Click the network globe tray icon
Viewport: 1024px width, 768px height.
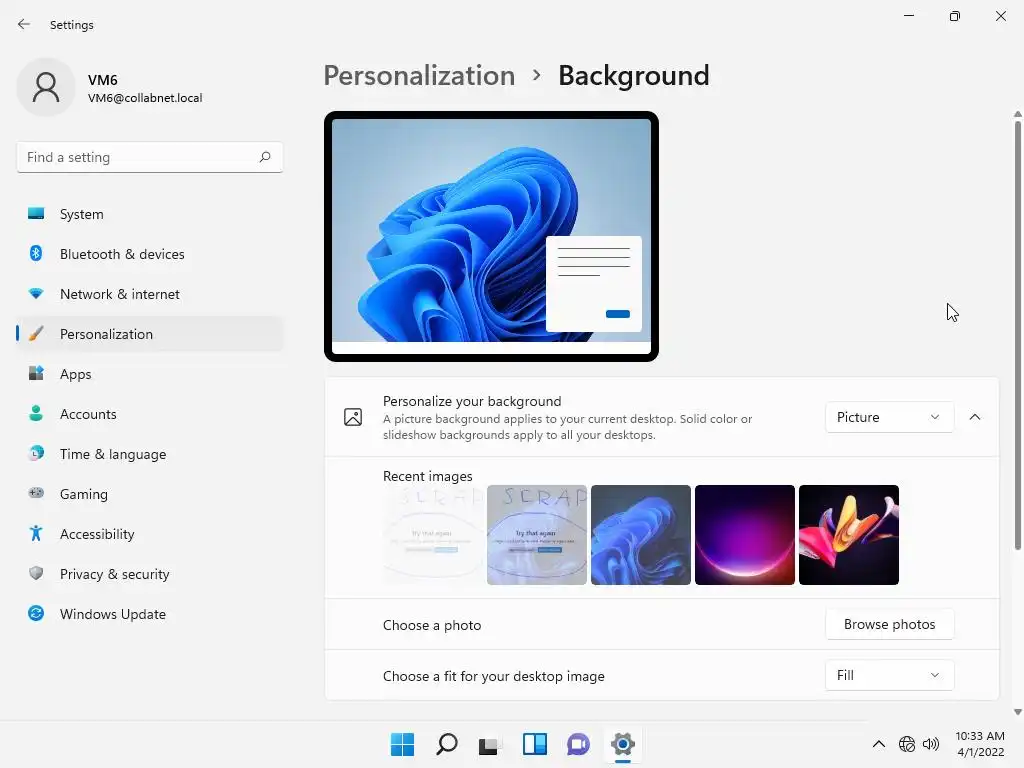coord(906,744)
